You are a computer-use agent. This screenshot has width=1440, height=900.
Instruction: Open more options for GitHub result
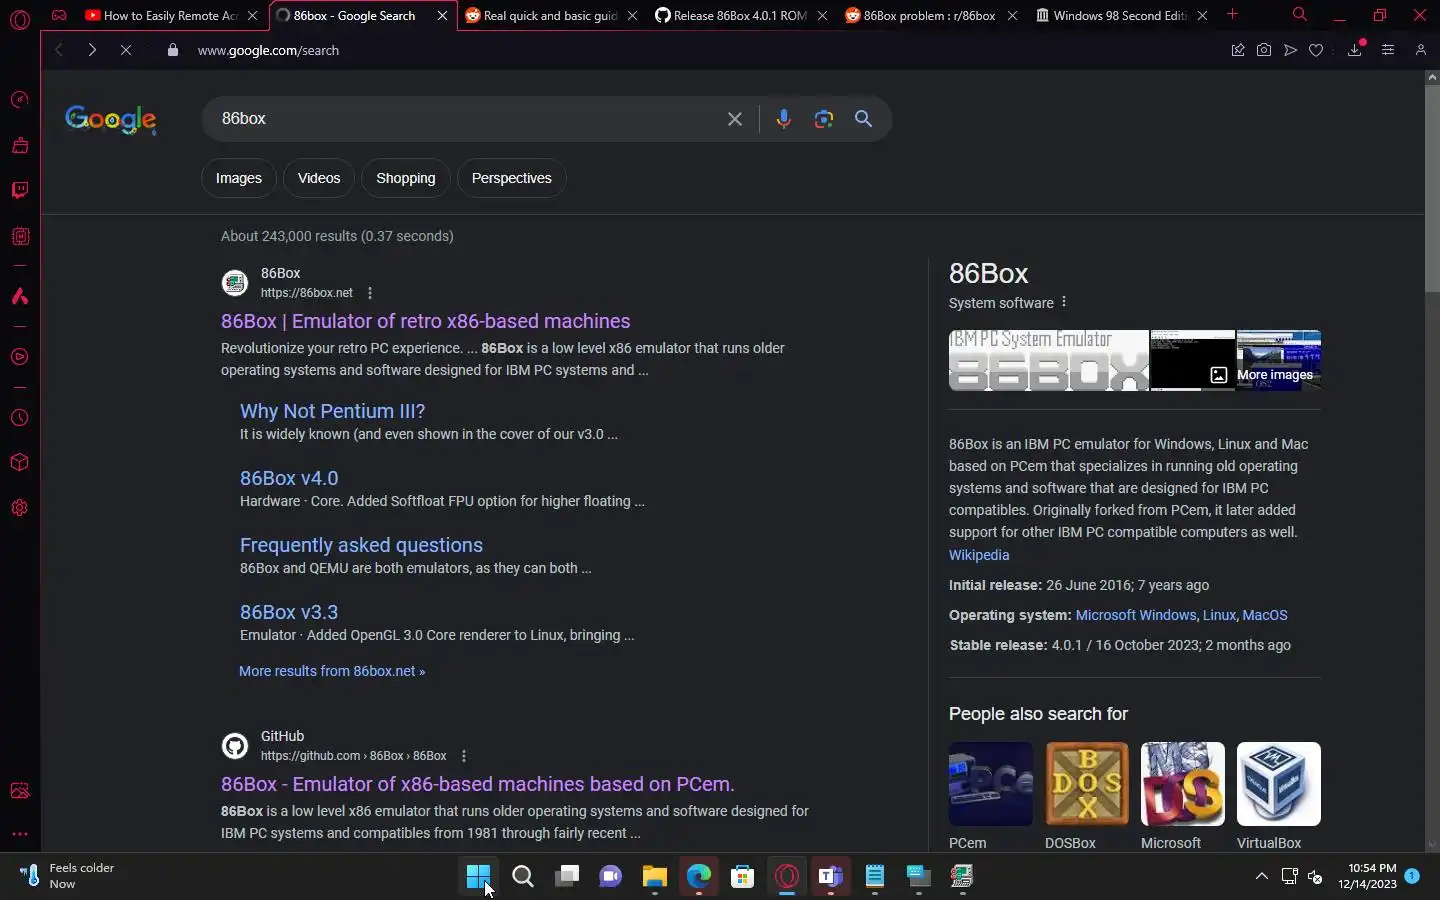[463, 756]
